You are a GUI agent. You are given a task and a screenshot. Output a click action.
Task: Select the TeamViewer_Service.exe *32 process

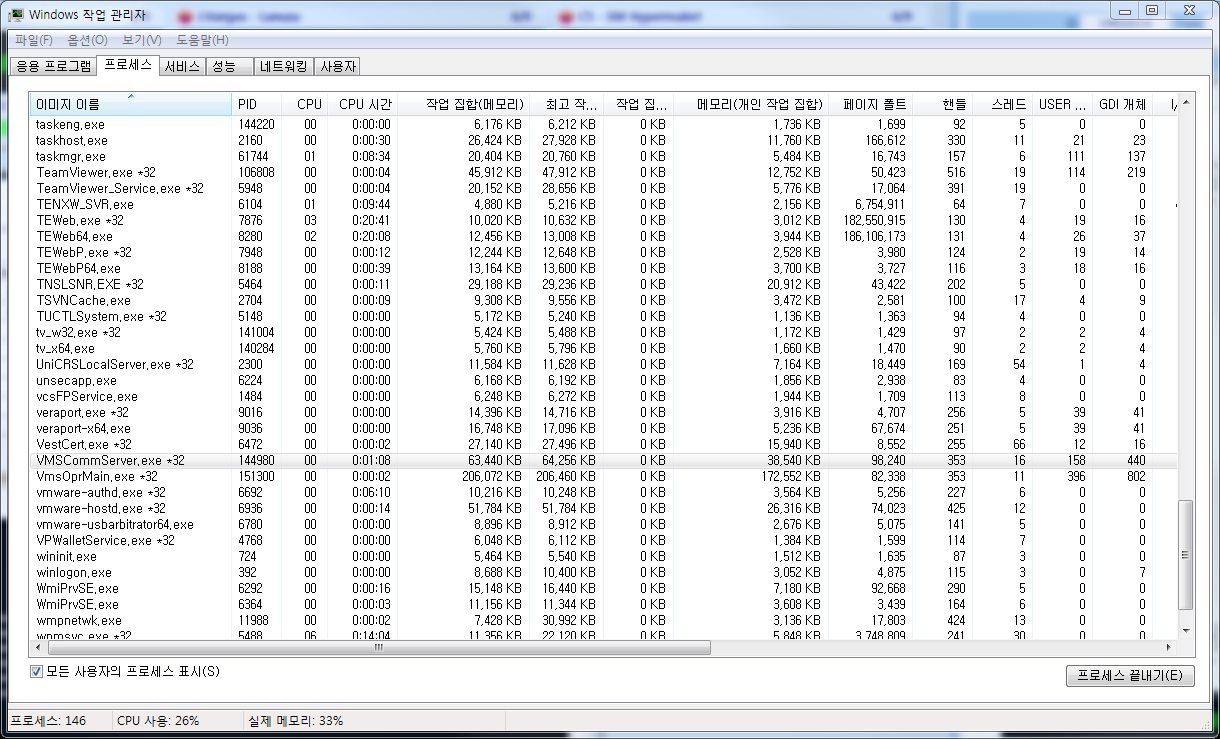(605, 188)
